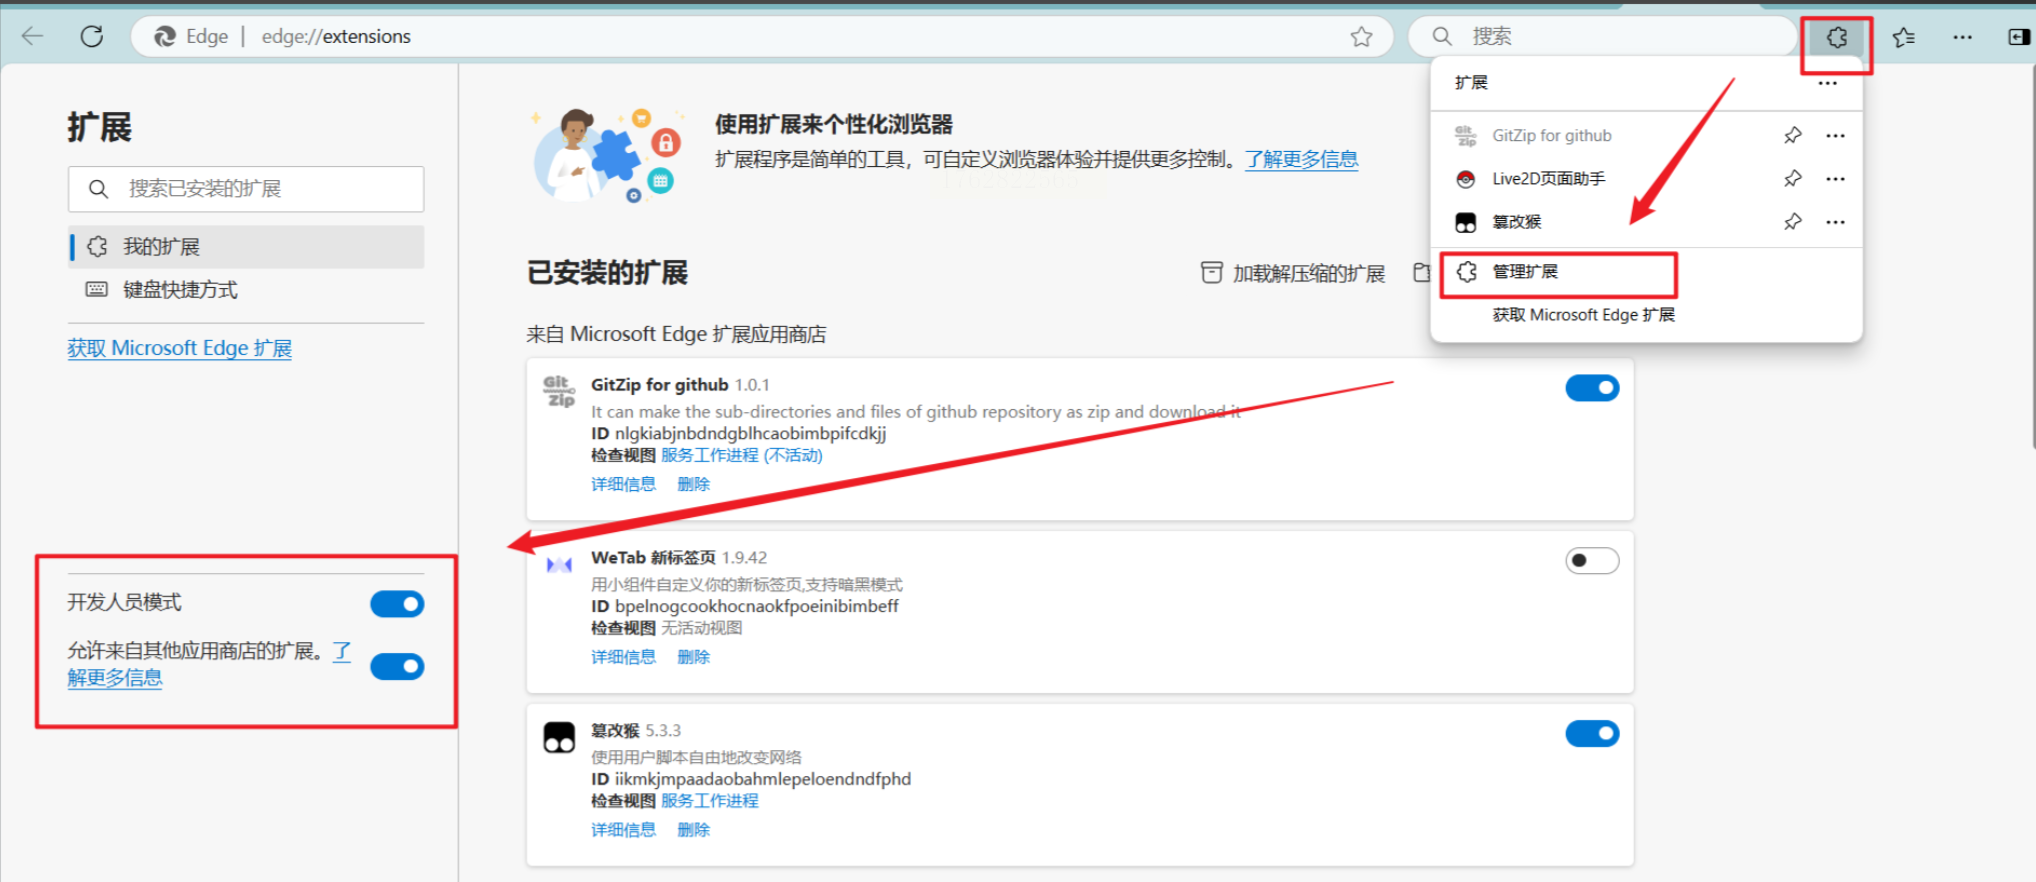This screenshot has width=2036, height=882.
Task: Click 加载解压缩的扩展 button
Action: [1292, 274]
